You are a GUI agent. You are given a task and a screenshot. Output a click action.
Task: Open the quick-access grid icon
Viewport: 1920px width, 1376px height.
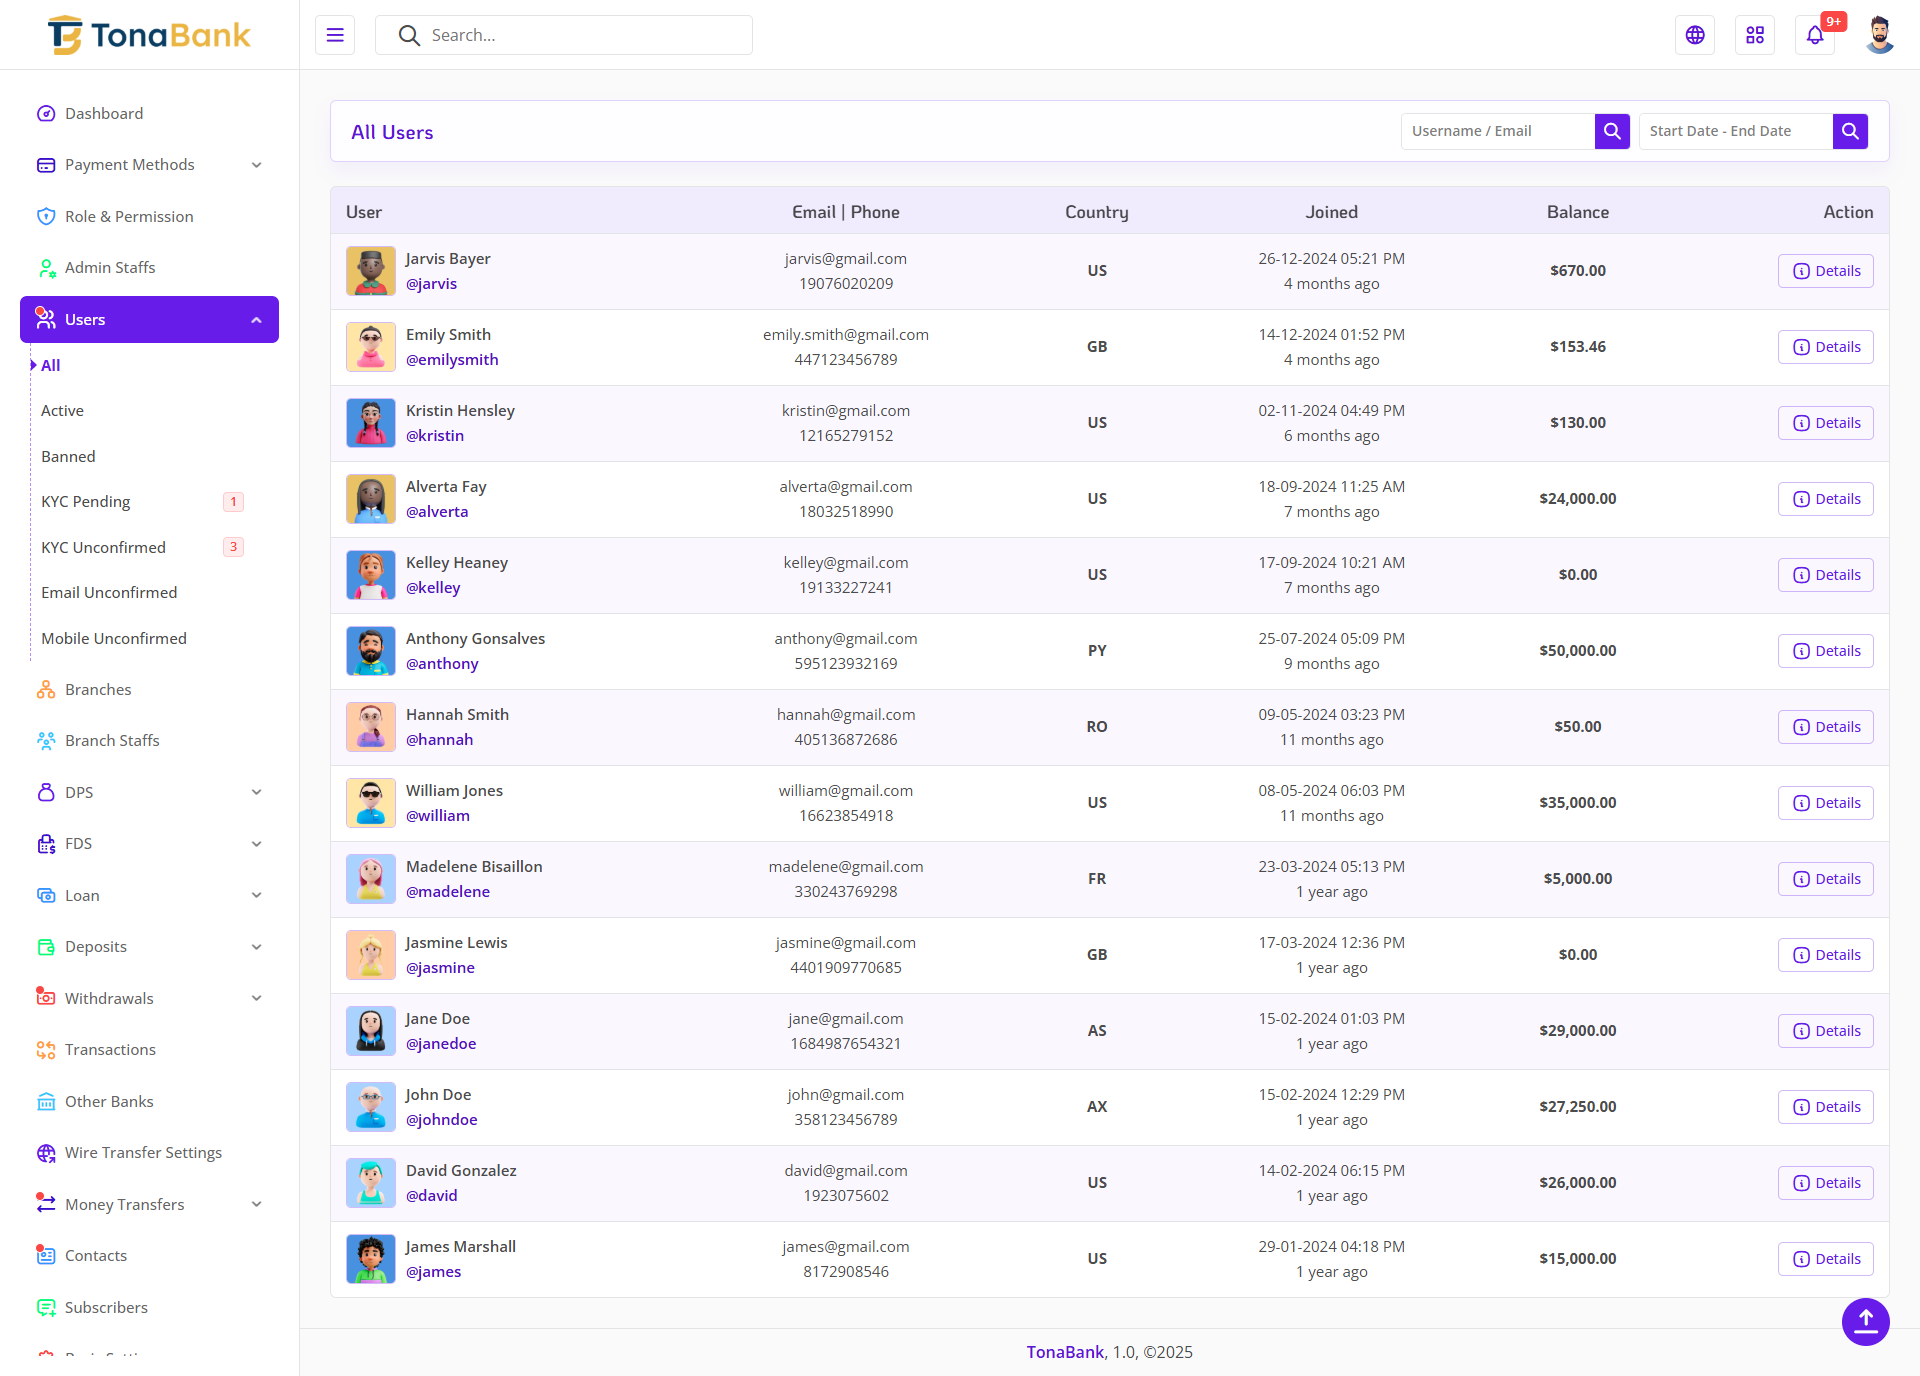click(1755, 35)
